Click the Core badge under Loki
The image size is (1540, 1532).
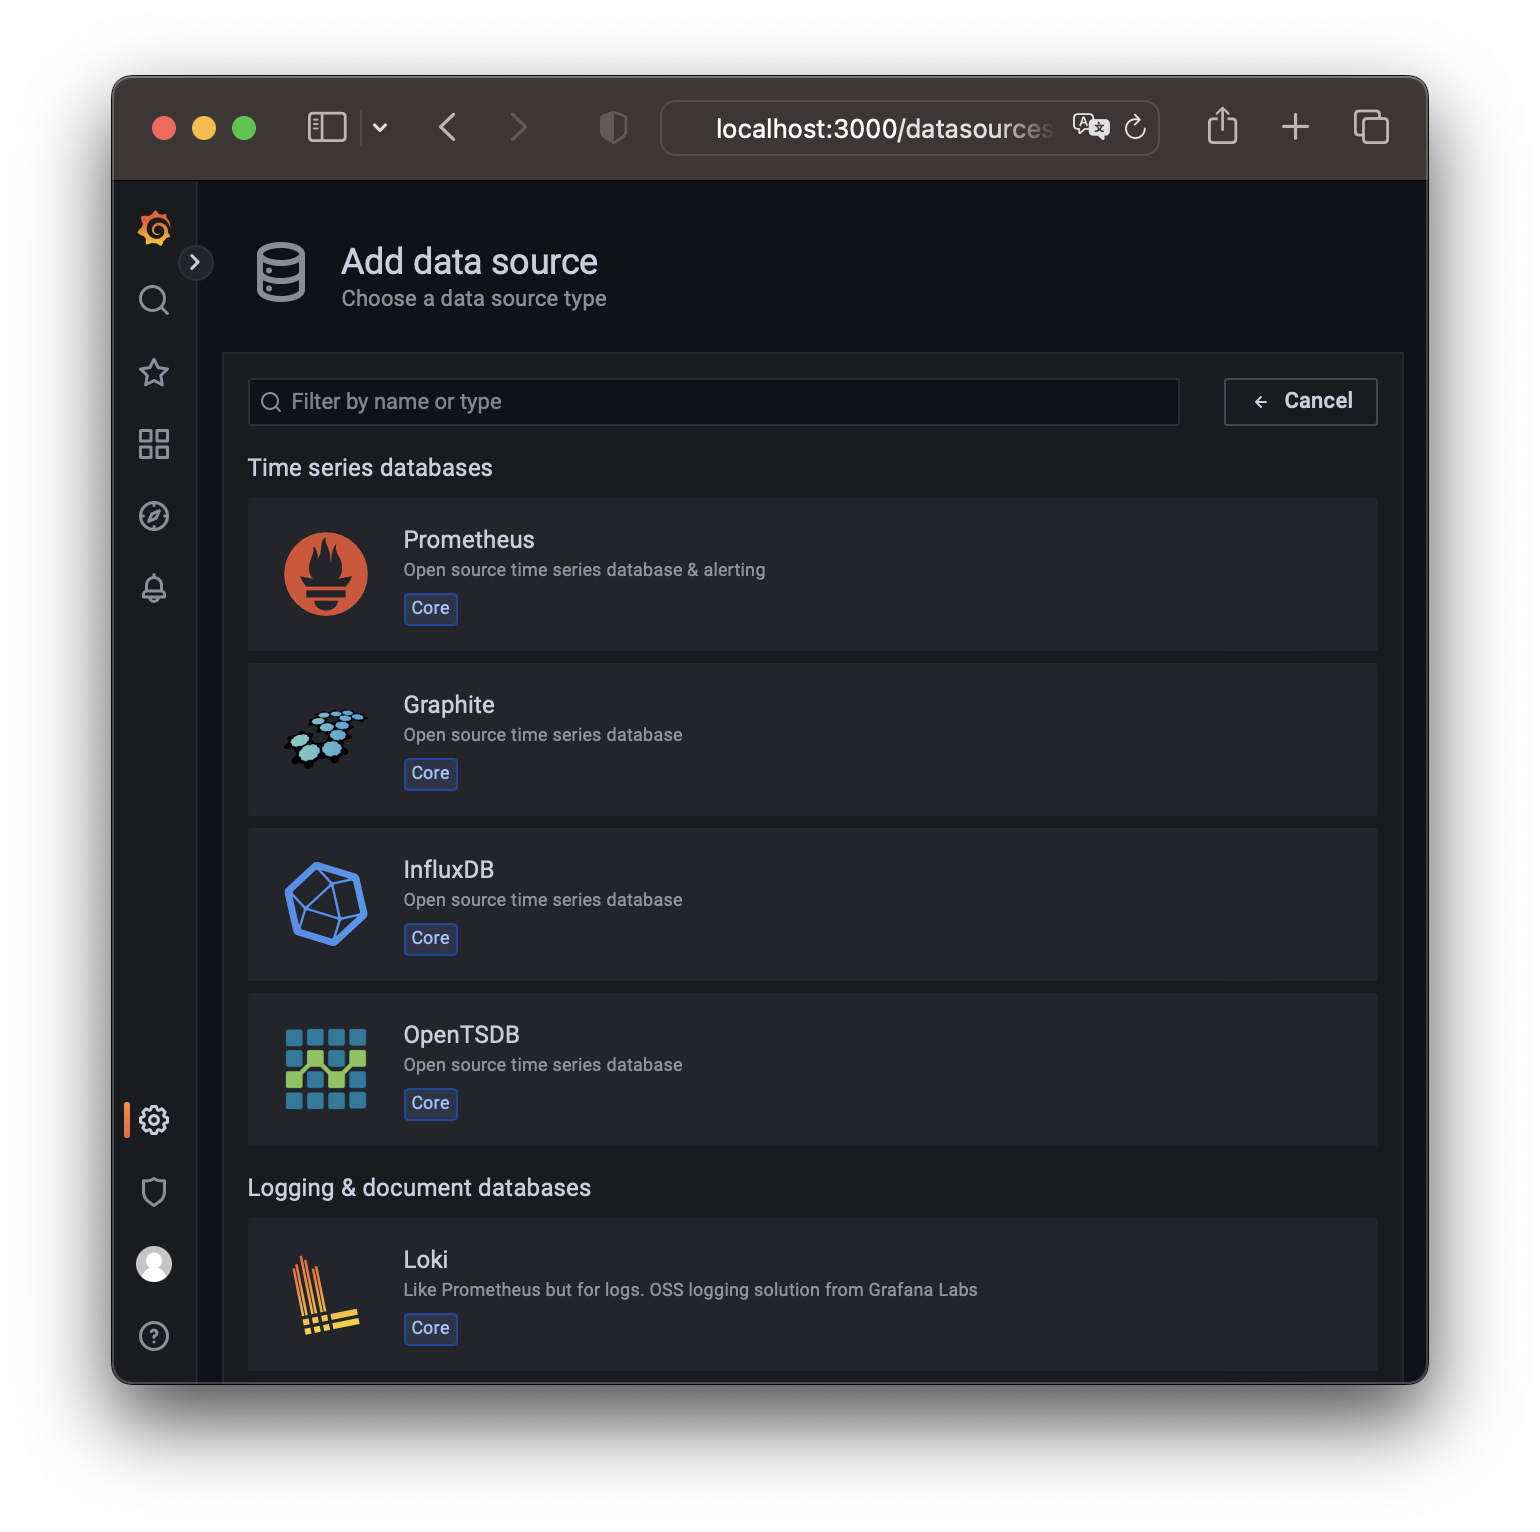[x=431, y=1328]
